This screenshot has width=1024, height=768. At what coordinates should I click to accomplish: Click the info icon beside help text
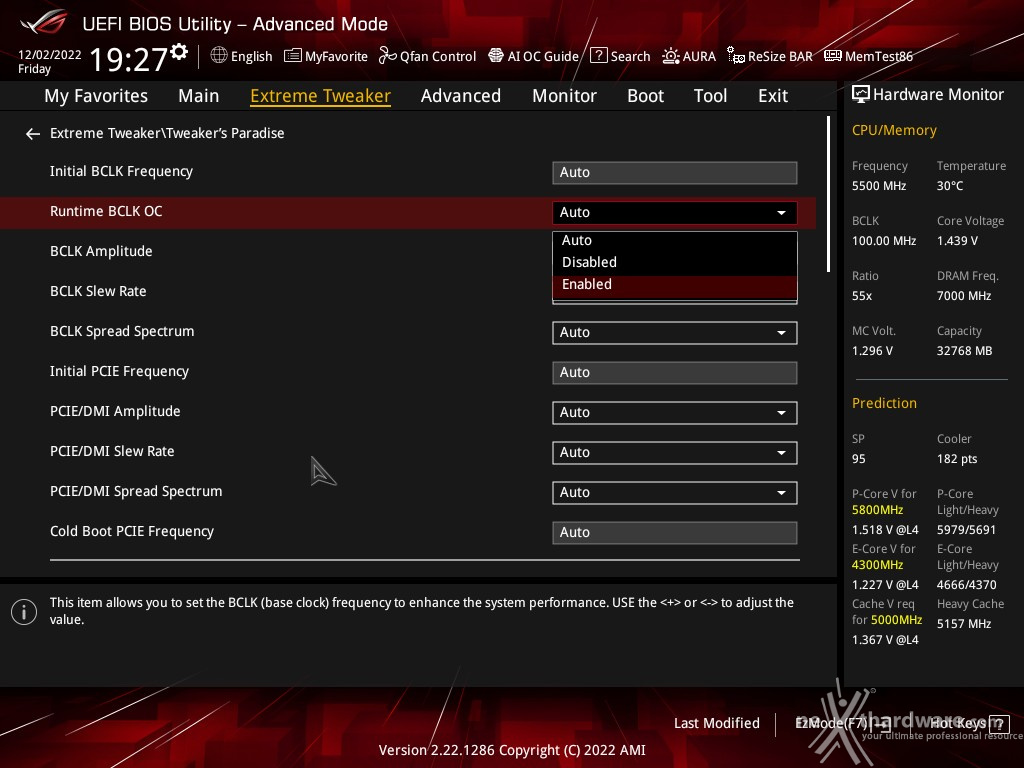point(24,612)
